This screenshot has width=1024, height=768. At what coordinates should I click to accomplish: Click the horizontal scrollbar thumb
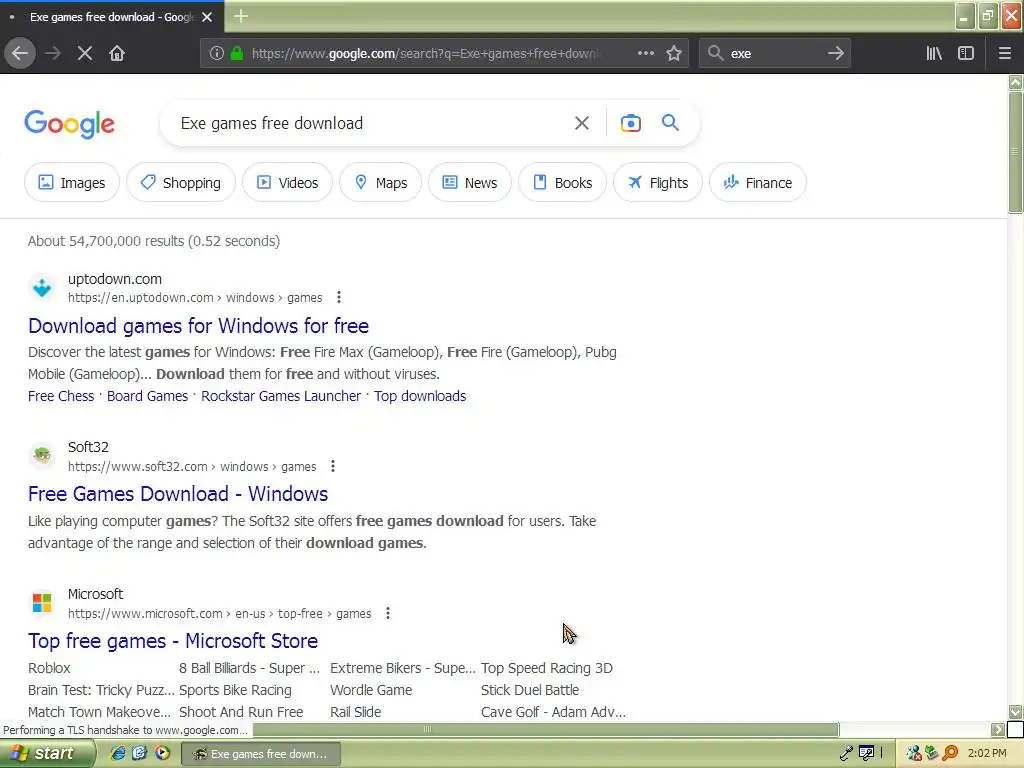tap(545, 729)
